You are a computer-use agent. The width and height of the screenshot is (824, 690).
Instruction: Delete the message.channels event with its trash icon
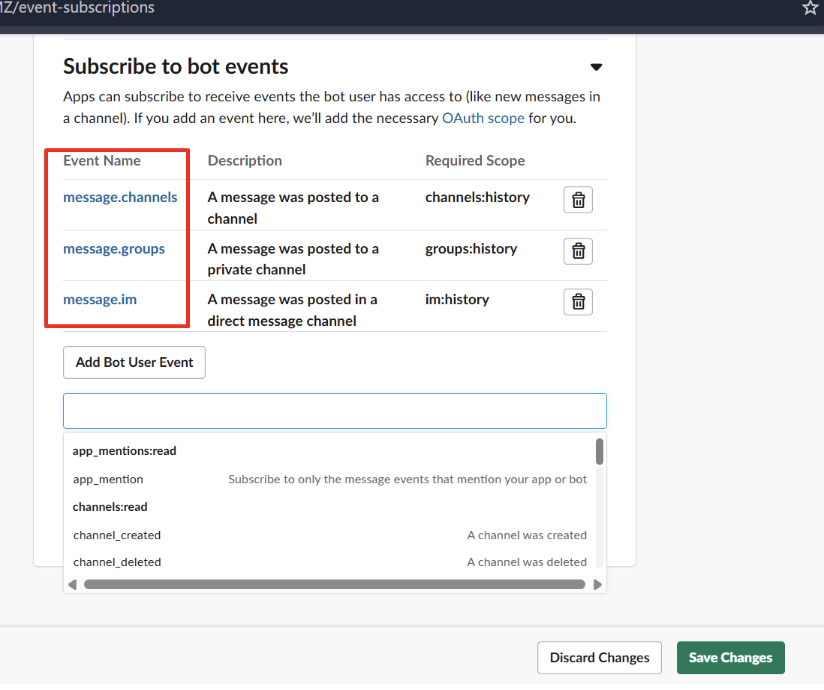point(578,200)
